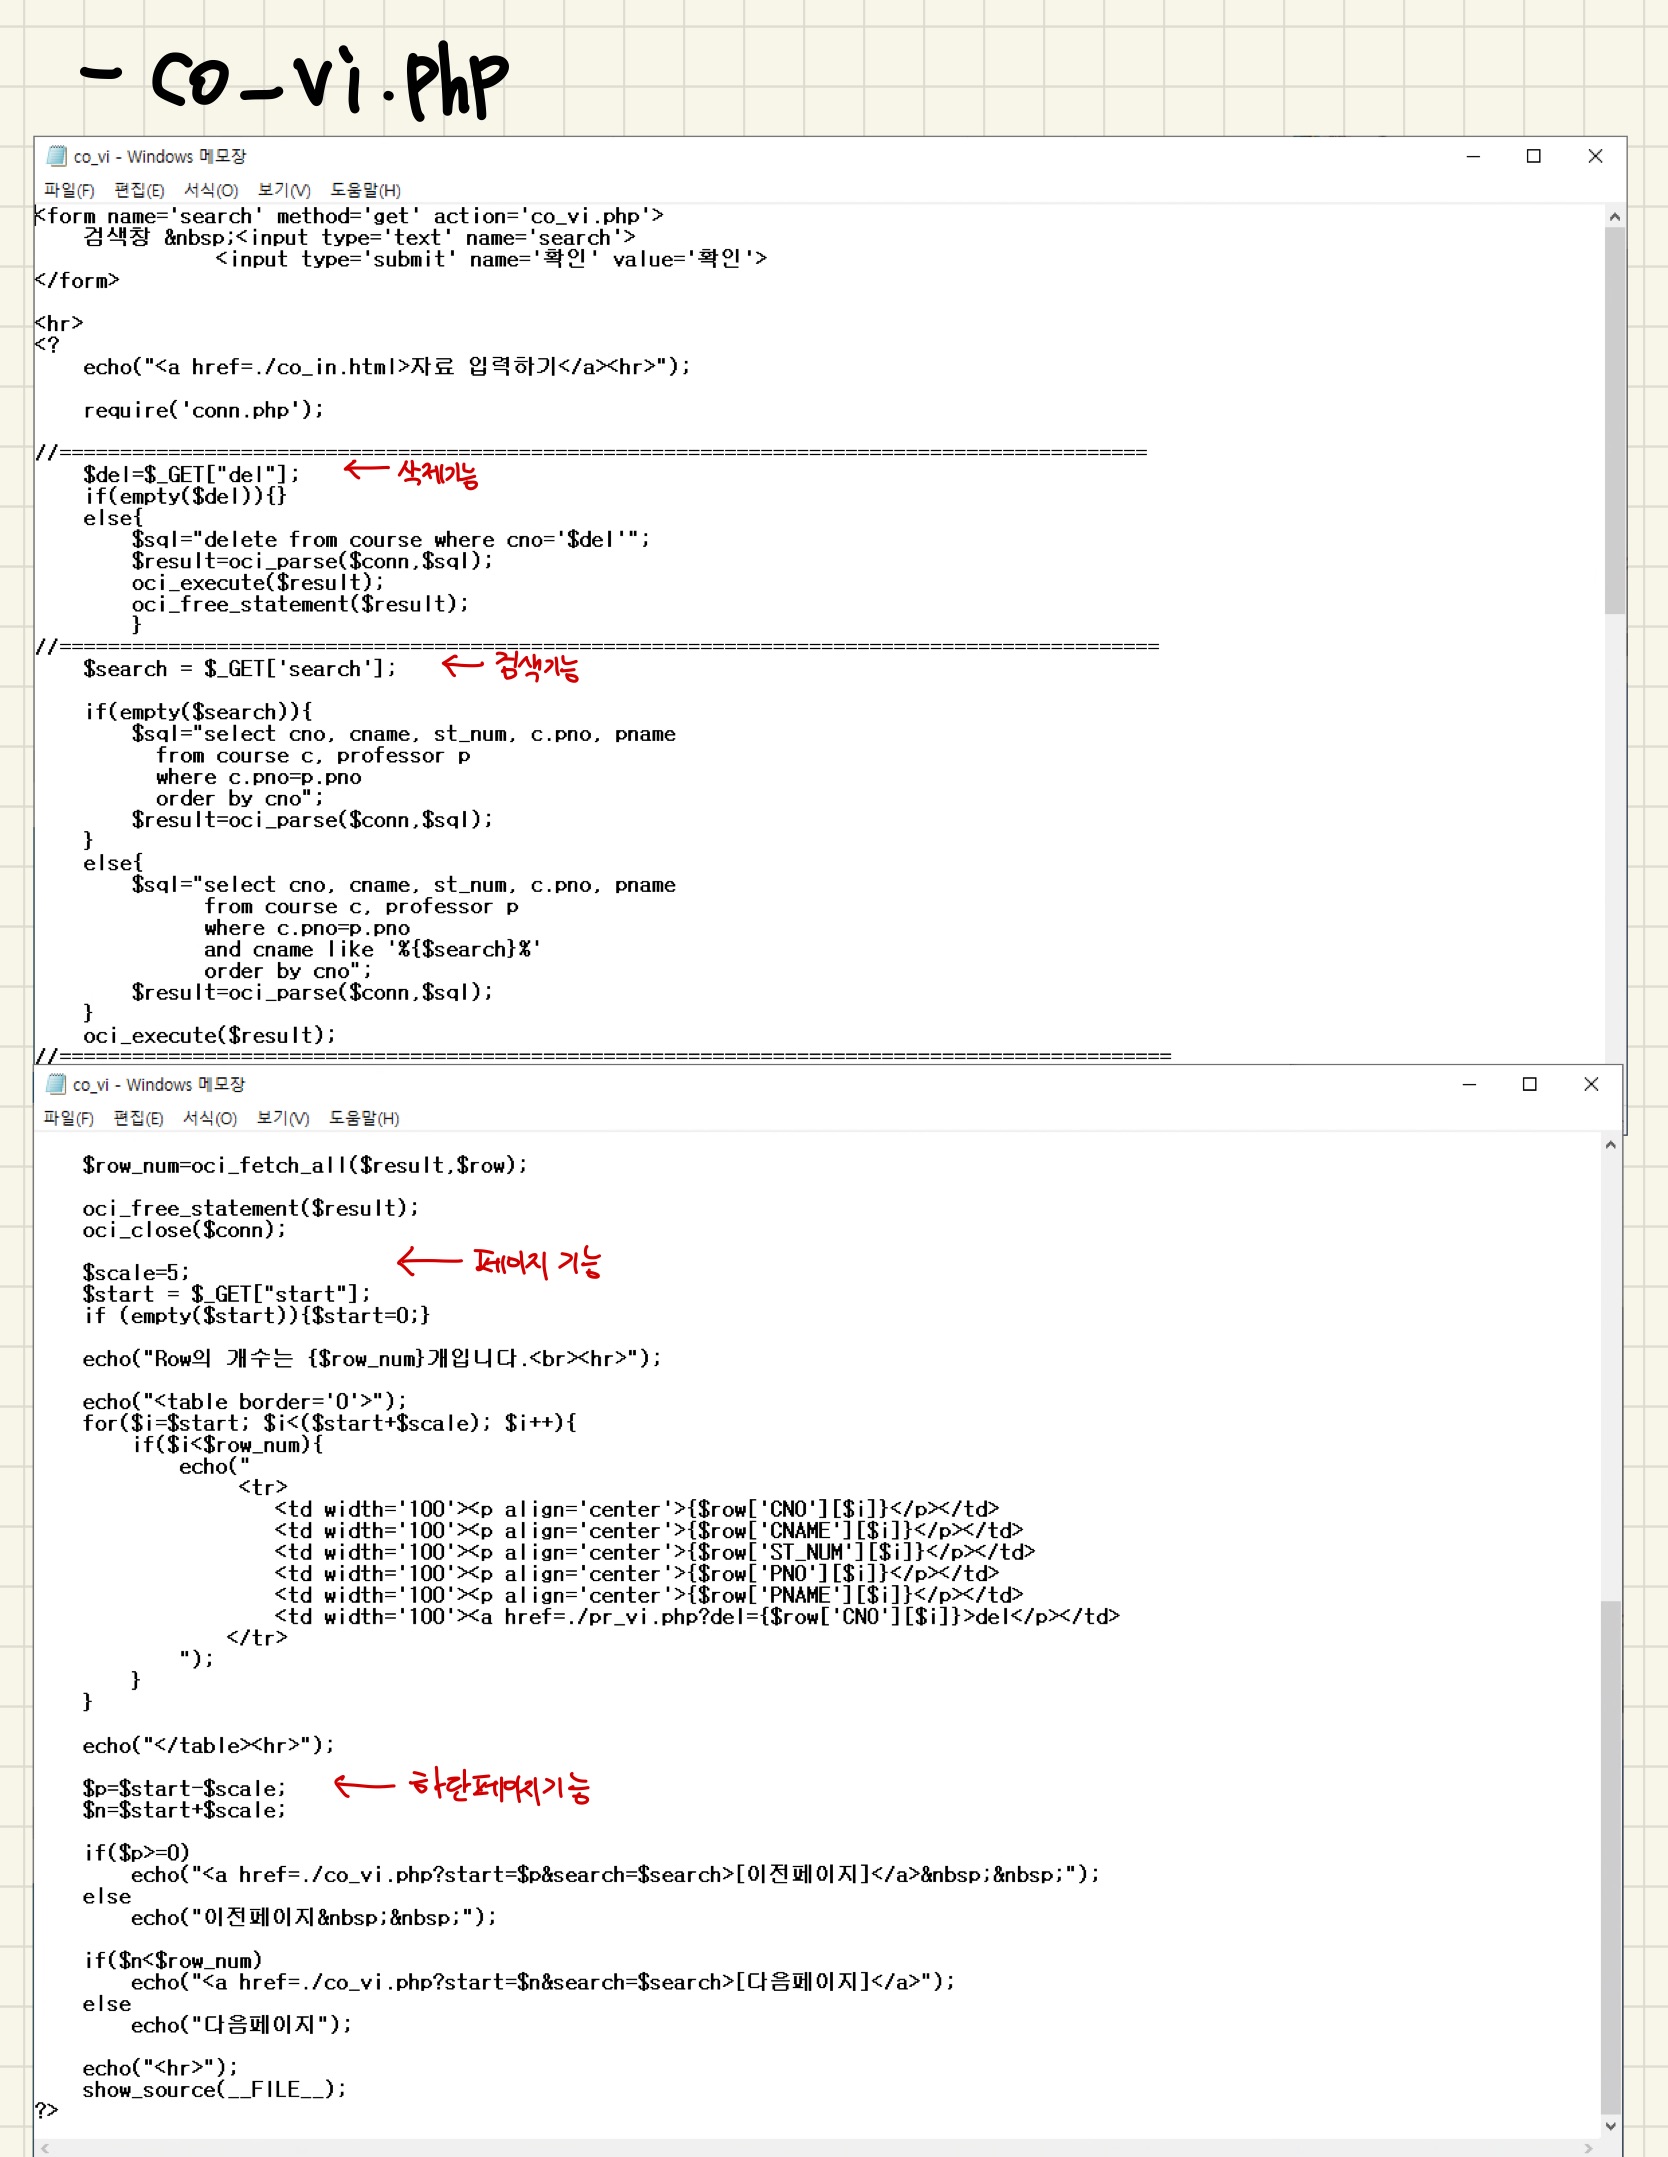Click the line '$start = $_GET["start"];'

pyautogui.click(x=226, y=1294)
